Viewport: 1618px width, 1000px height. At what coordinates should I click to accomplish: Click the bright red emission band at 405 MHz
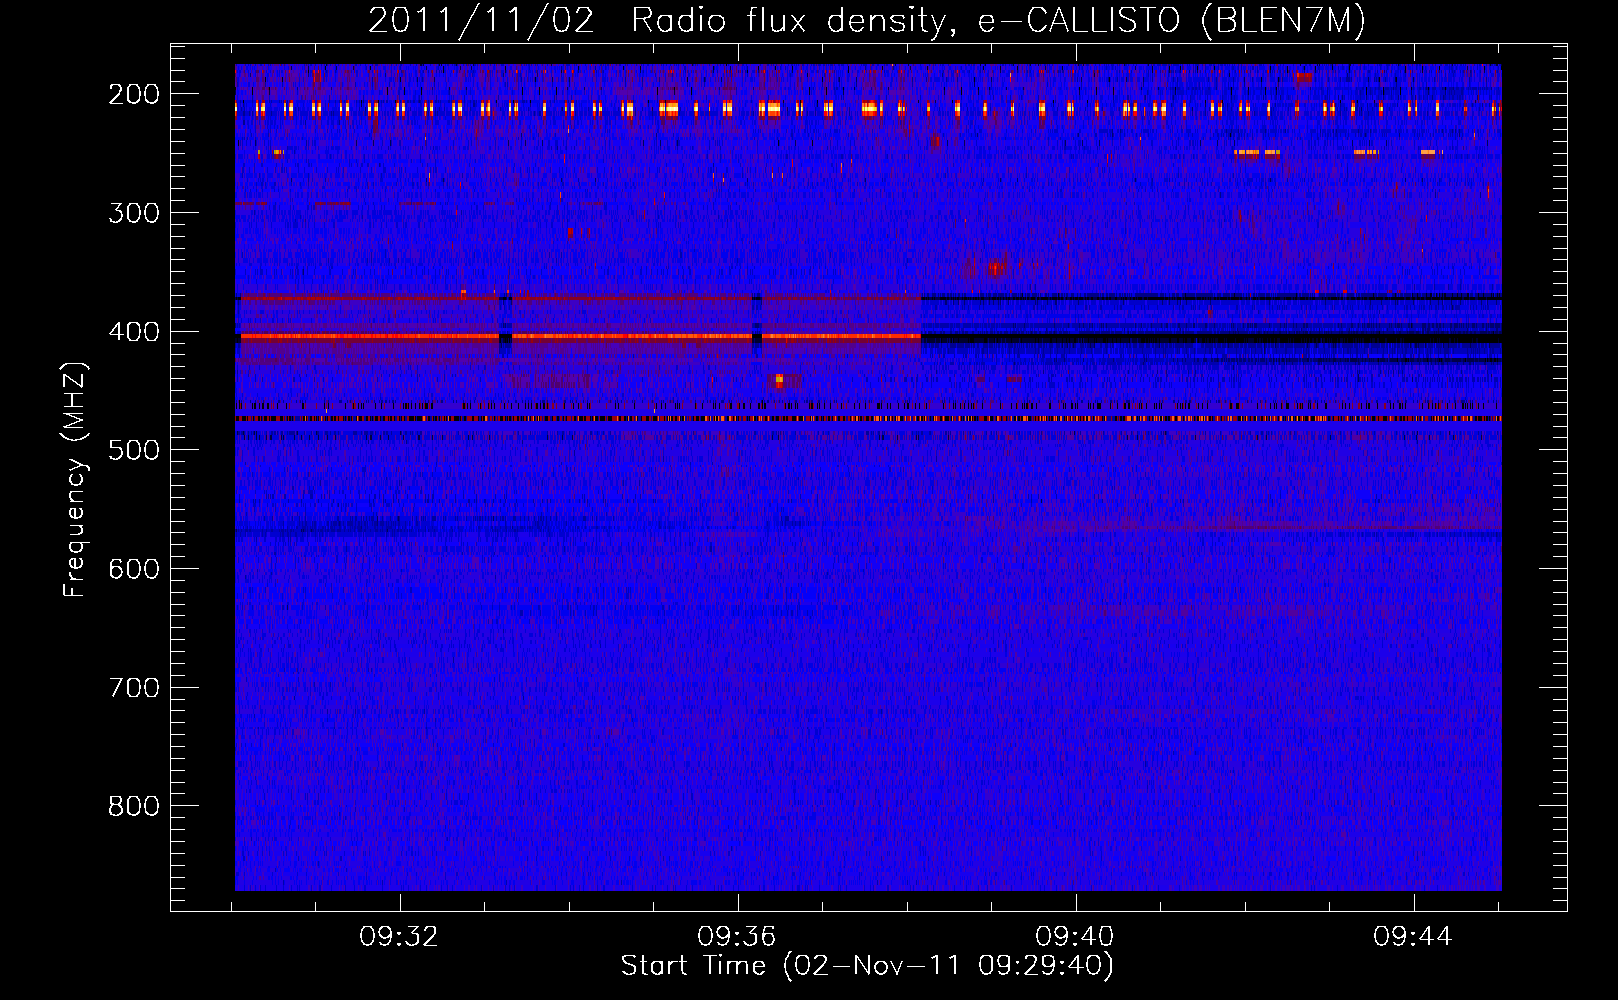(x=580, y=337)
